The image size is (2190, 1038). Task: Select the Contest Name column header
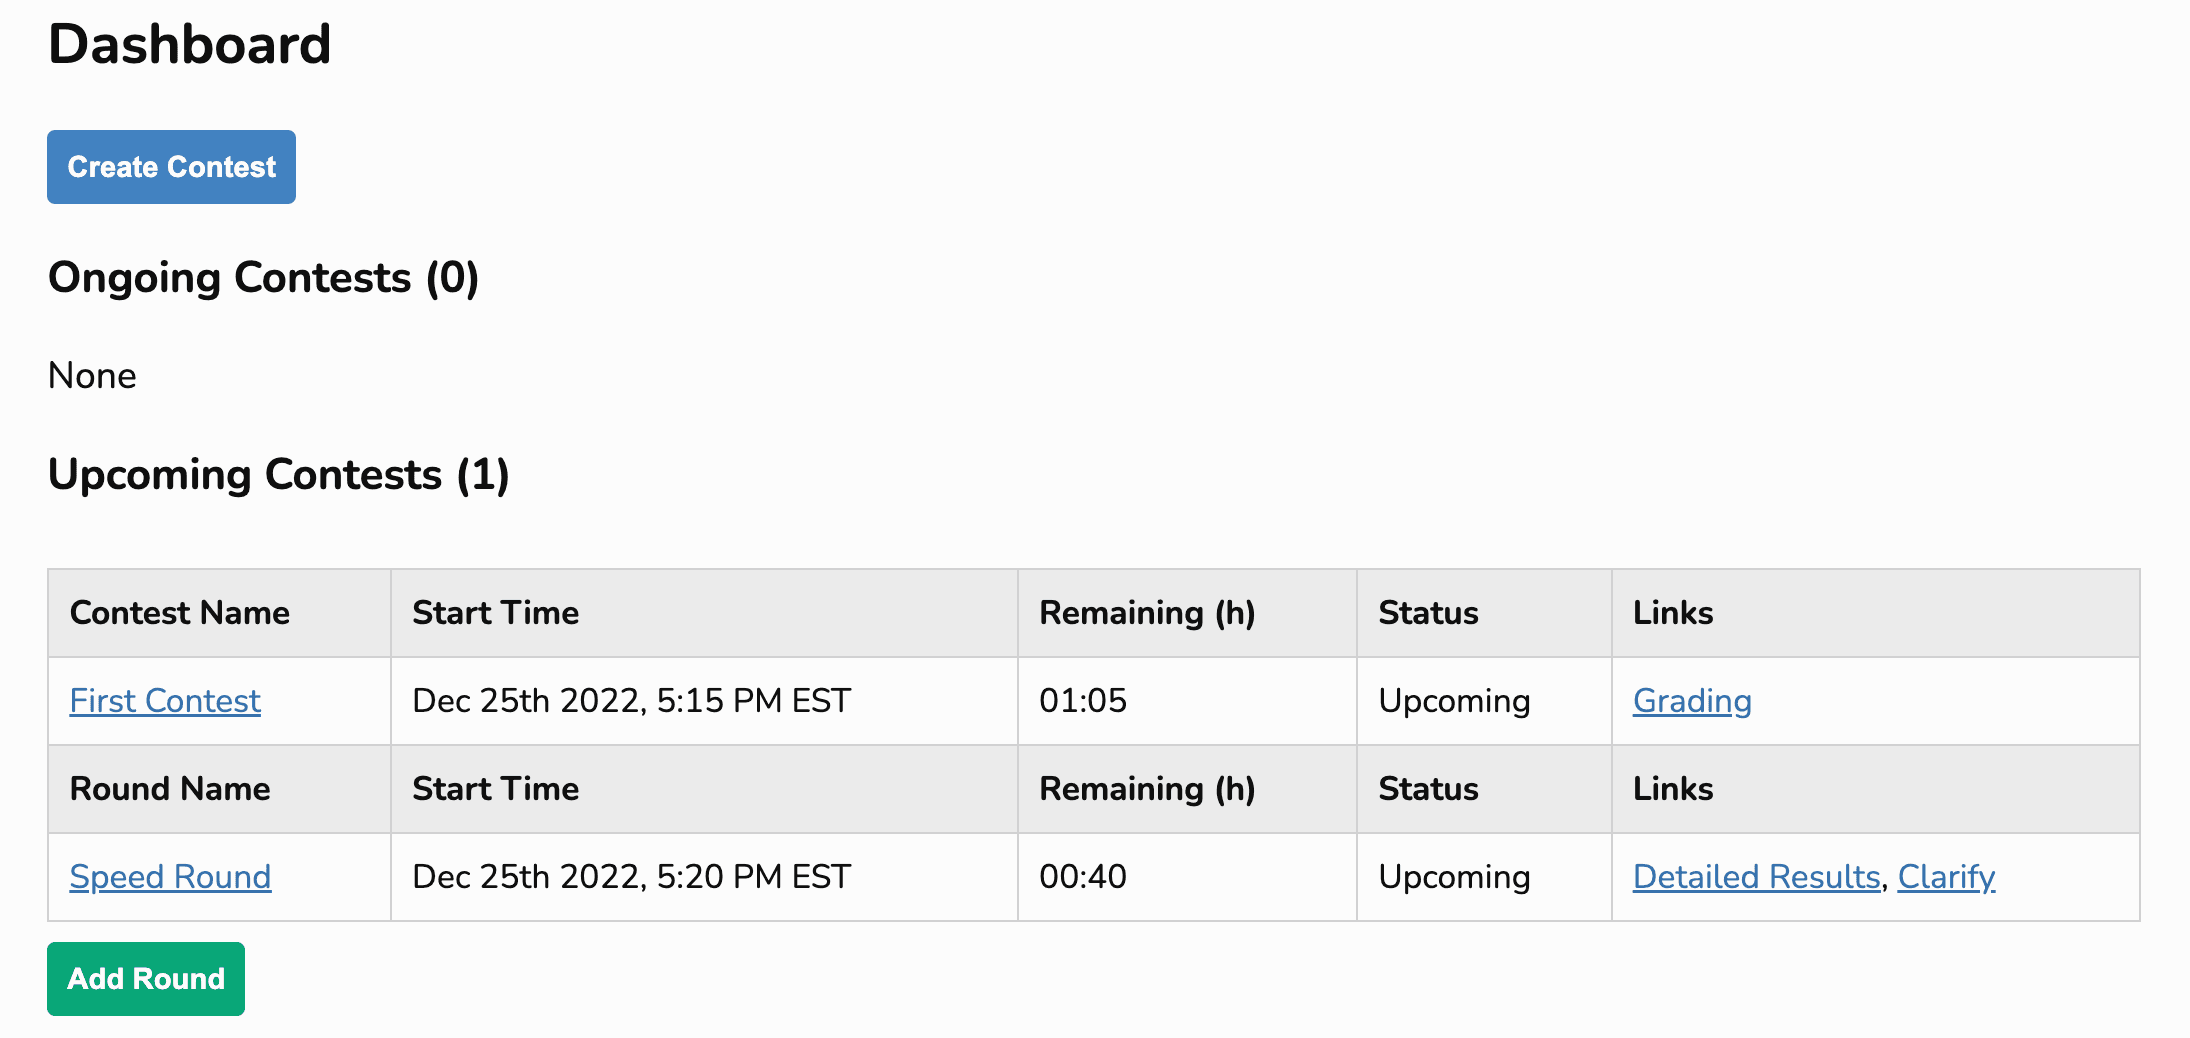(179, 613)
